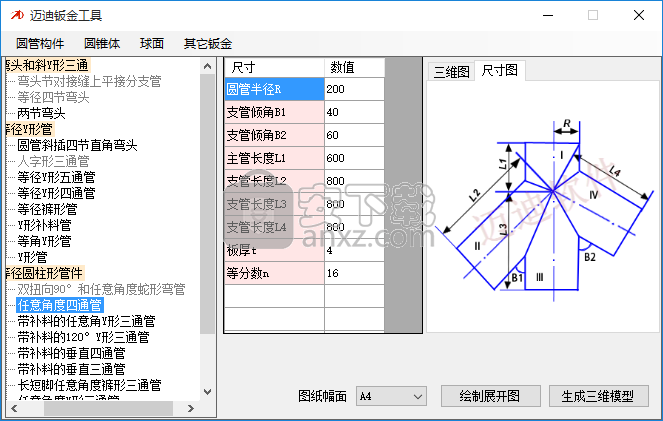Click the tree's scroll left arrow
This screenshot has height=421, width=663.
point(14,408)
